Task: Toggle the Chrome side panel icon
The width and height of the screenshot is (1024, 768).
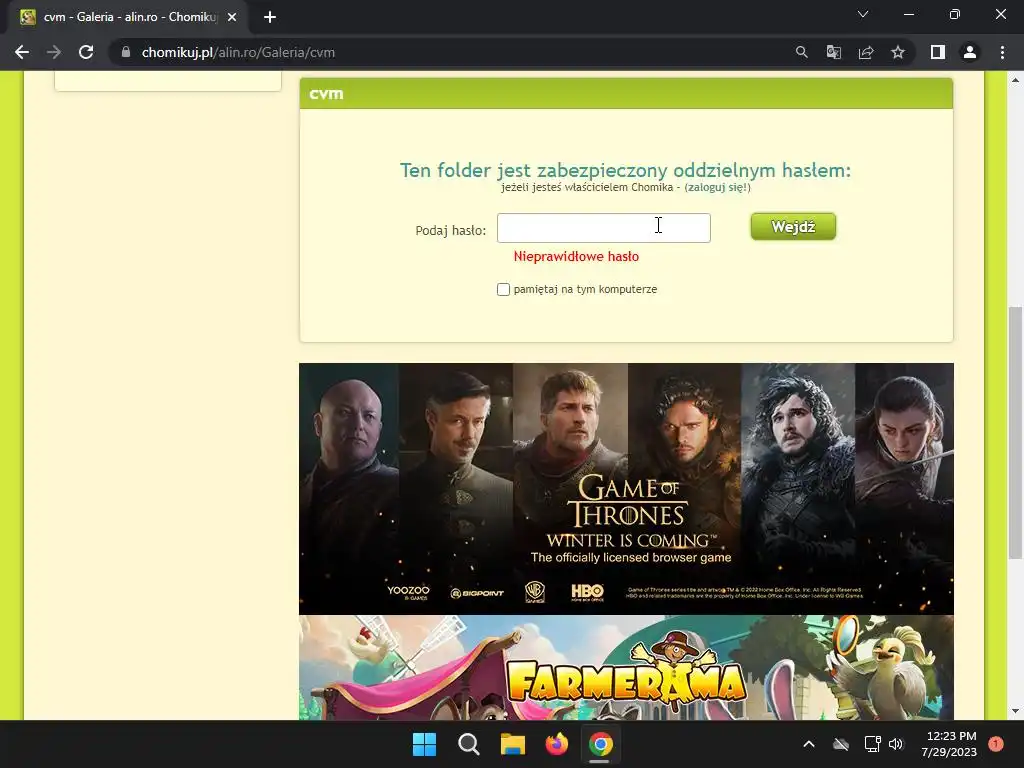Action: tap(938, 52)
